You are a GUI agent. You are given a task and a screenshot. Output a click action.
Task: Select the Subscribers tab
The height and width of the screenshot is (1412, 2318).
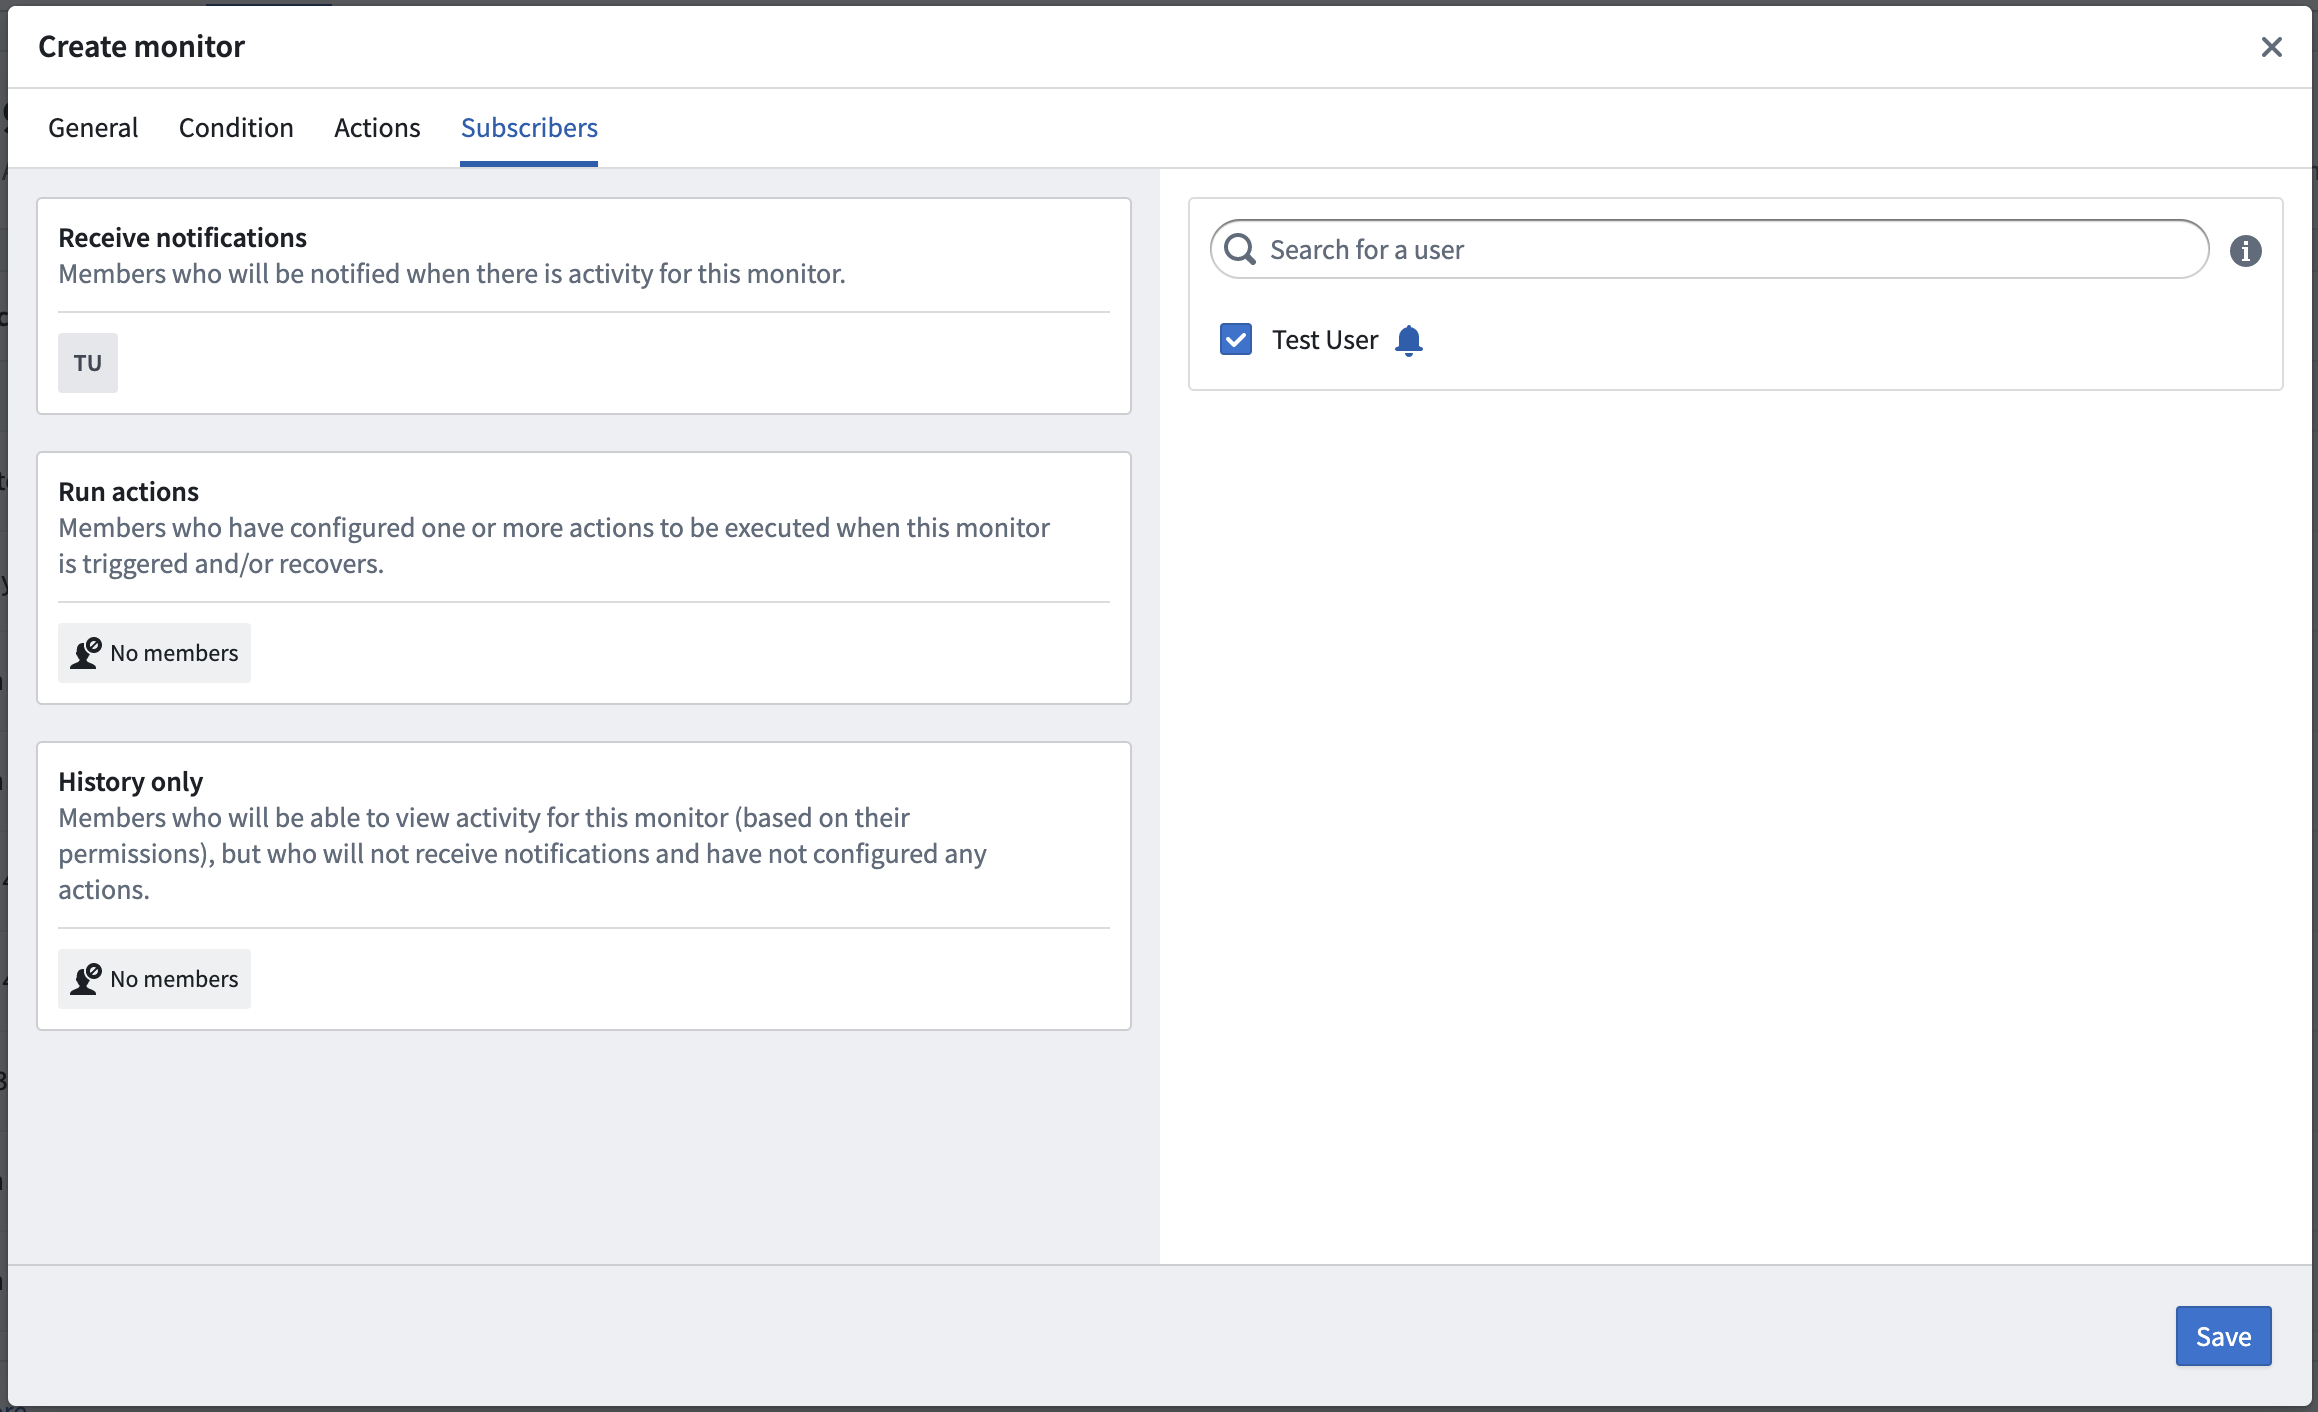point(529,128)
